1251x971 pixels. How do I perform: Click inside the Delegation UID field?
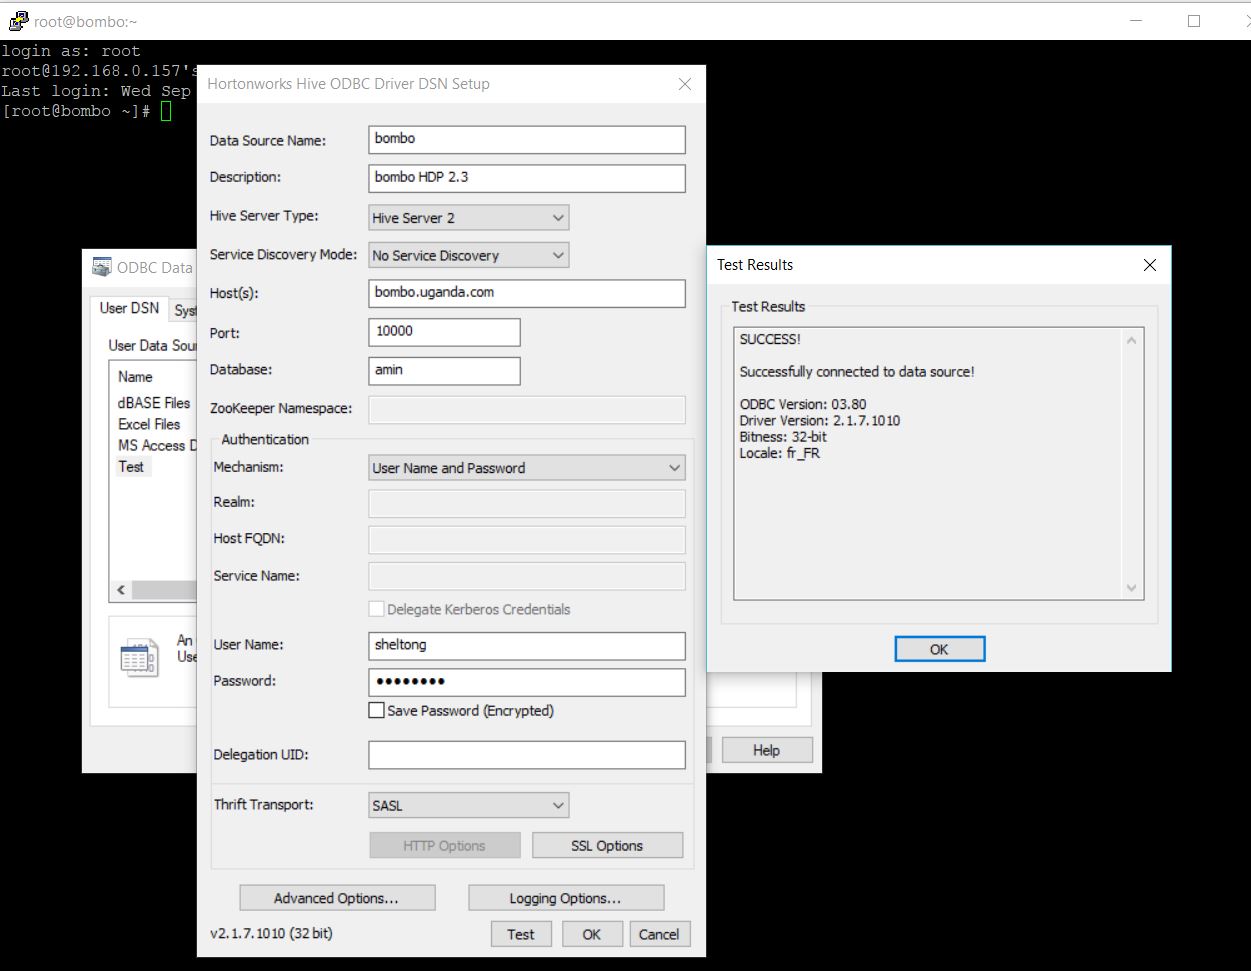click(526, 754)
